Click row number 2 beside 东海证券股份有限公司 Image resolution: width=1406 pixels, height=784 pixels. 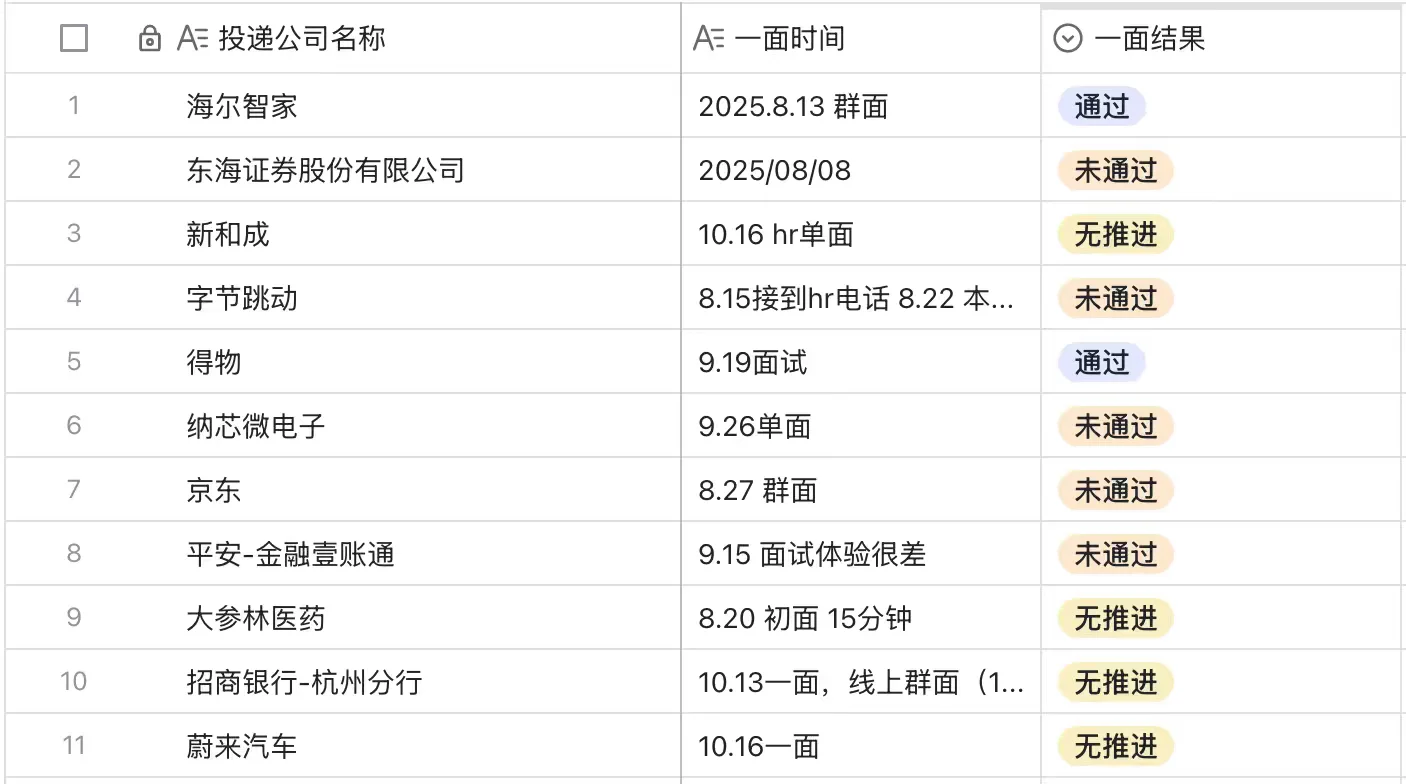[74, 170]
